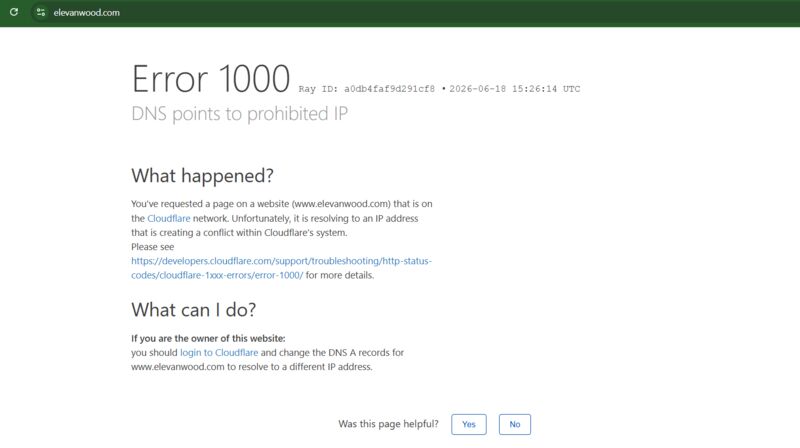
Task: Click the What happened? heading
Action: 203,176
